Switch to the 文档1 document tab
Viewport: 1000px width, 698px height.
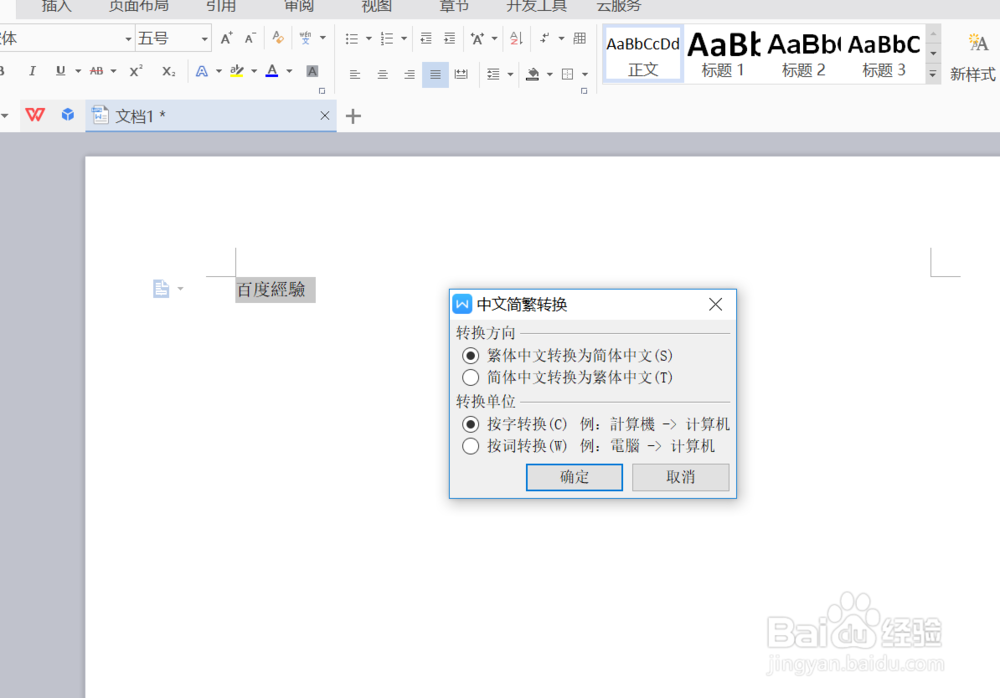coord(210,115)
